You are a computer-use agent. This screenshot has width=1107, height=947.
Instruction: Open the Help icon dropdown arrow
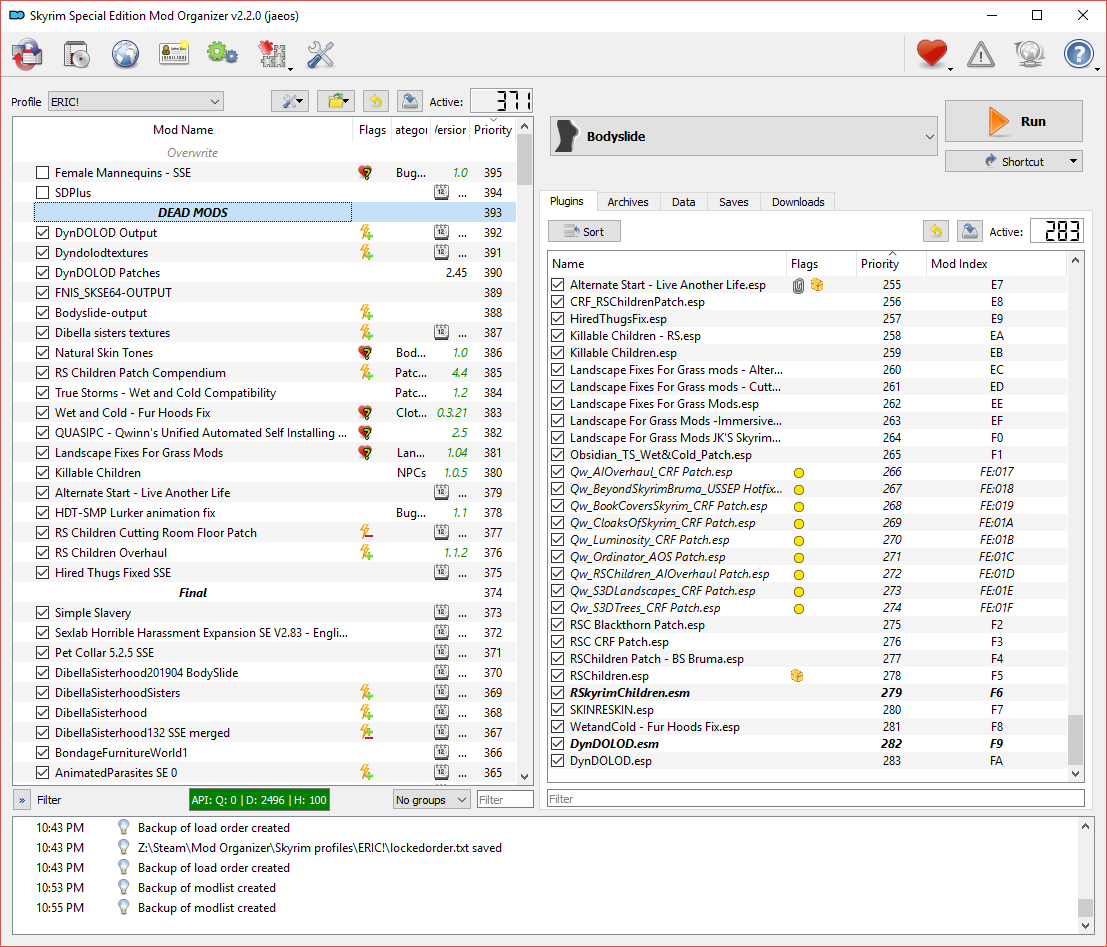pos(1096,69)
